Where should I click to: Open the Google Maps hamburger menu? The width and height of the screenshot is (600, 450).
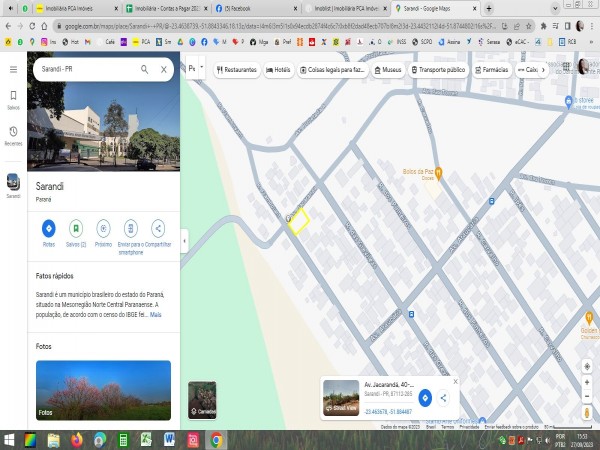tap(13, 69)
